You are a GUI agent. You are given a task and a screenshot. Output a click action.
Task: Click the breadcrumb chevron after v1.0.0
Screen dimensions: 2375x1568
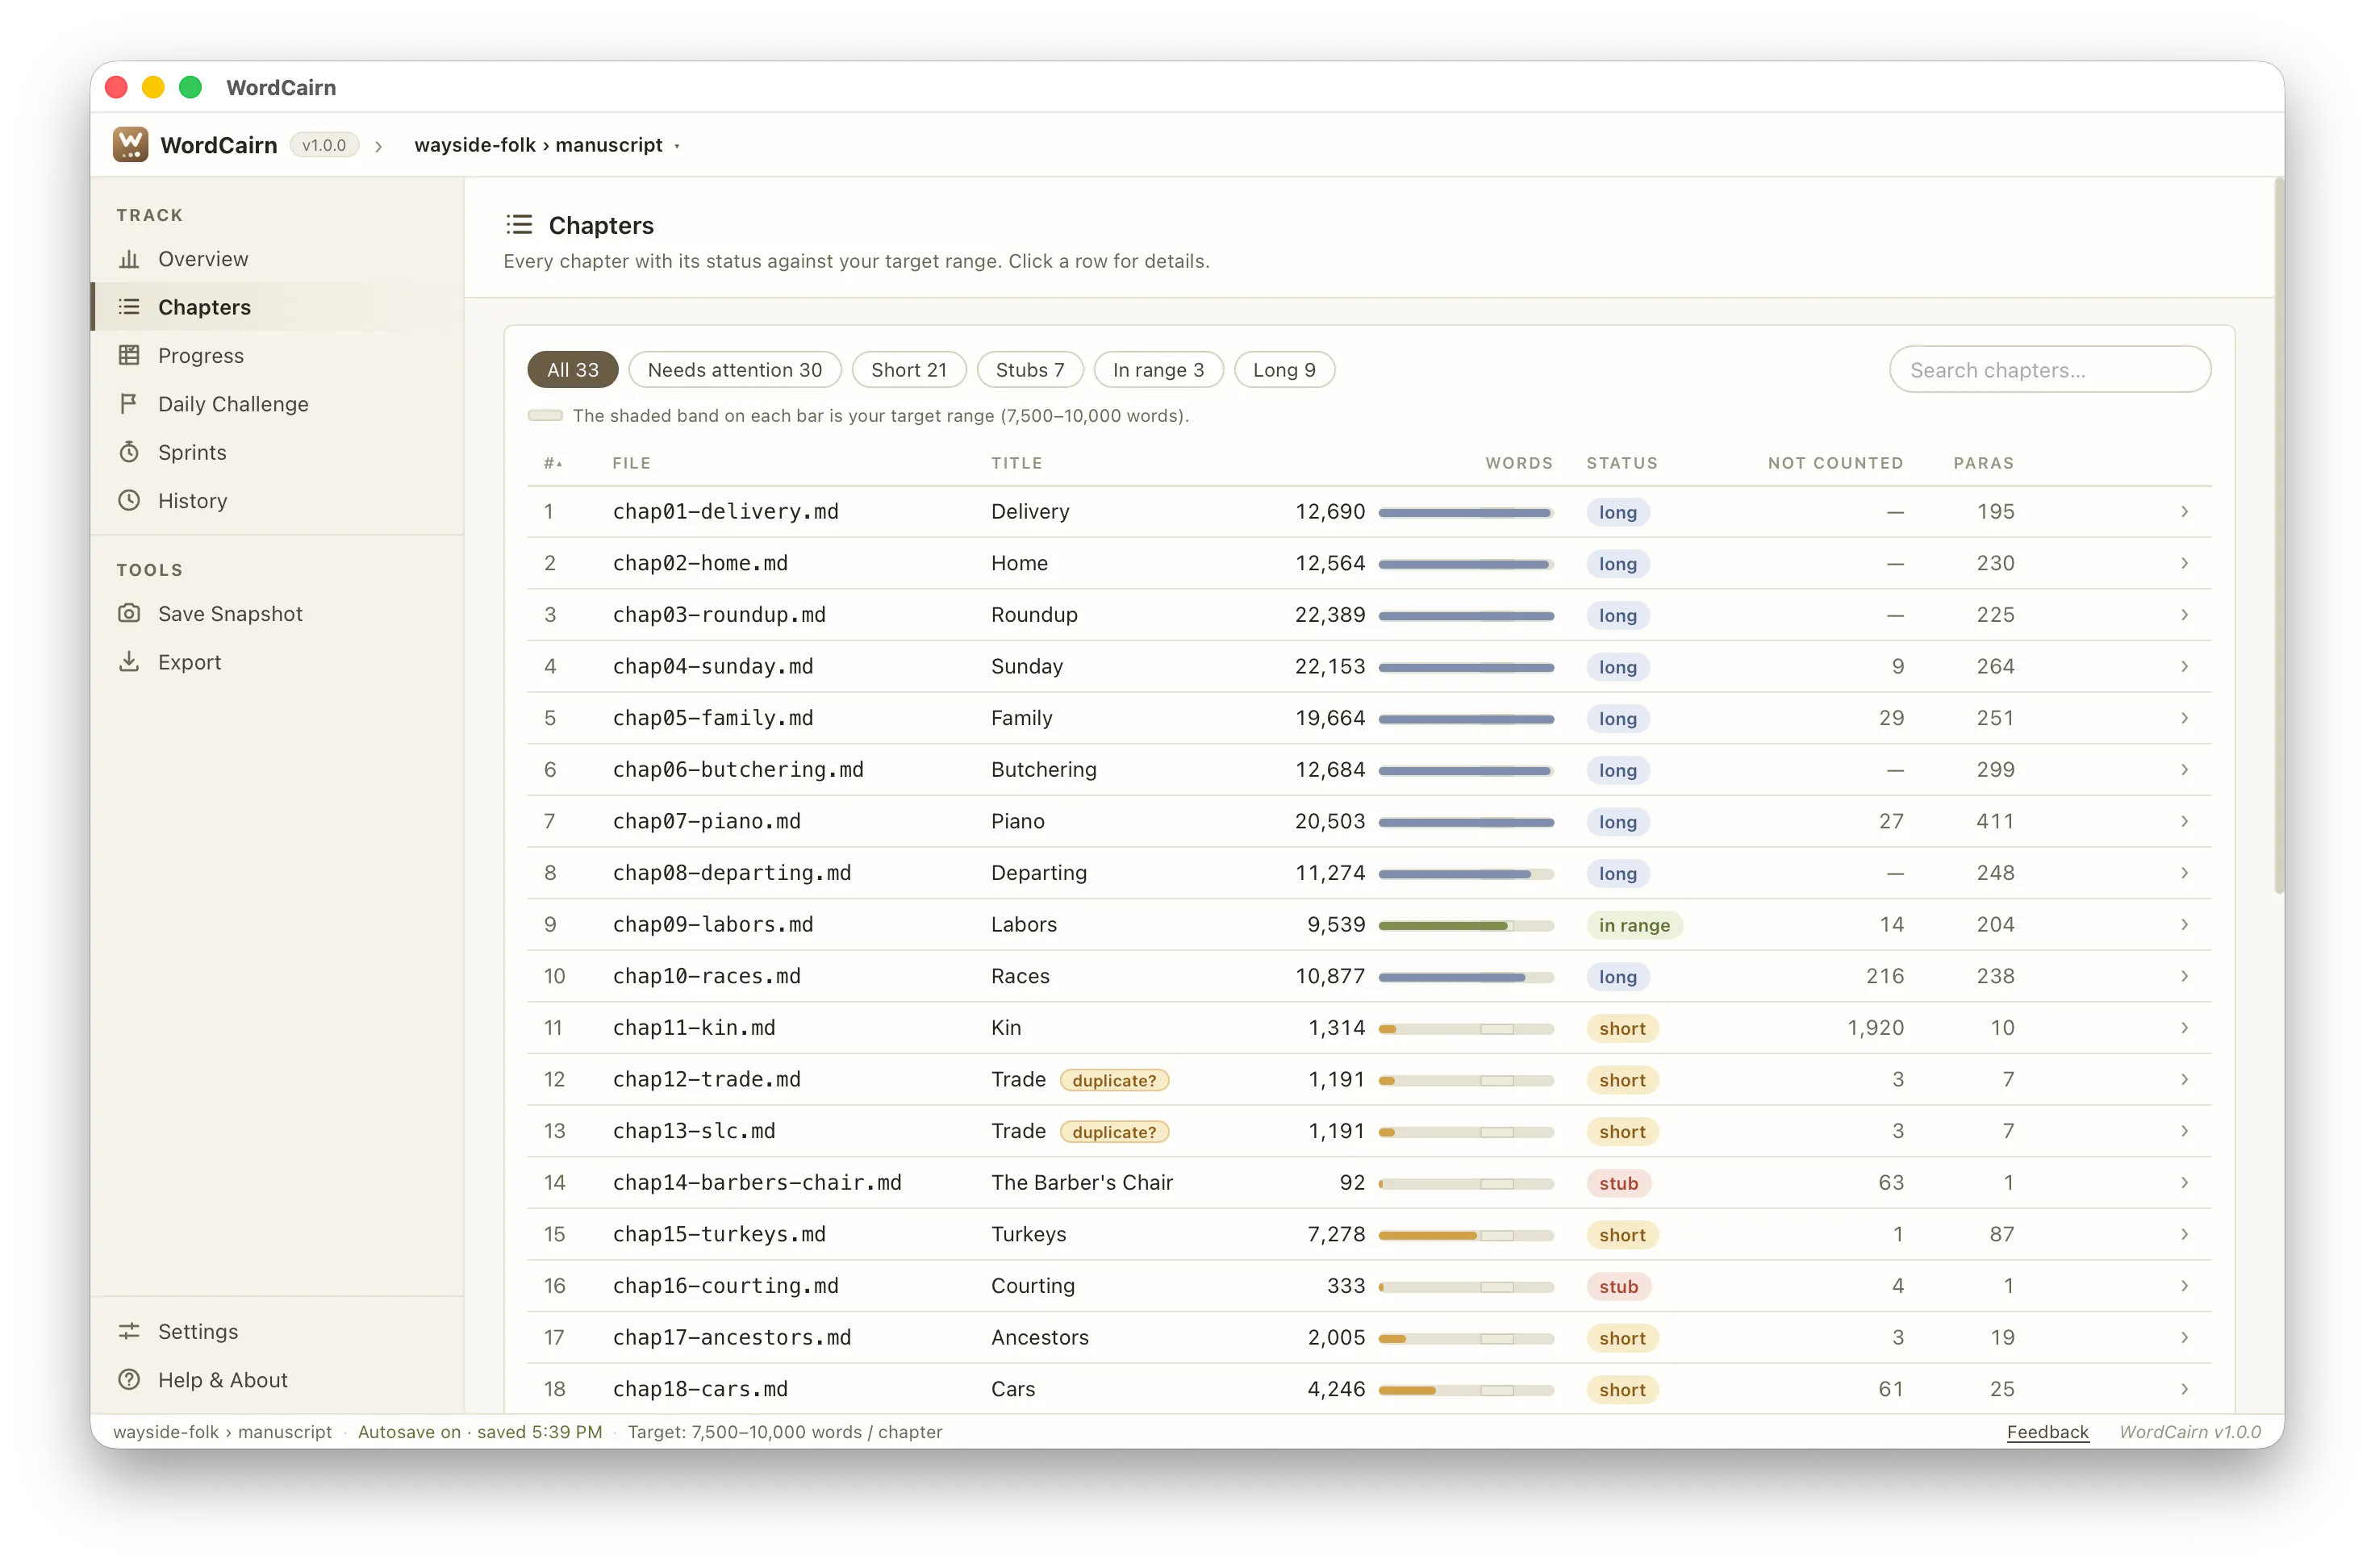[x=379, y=146]
